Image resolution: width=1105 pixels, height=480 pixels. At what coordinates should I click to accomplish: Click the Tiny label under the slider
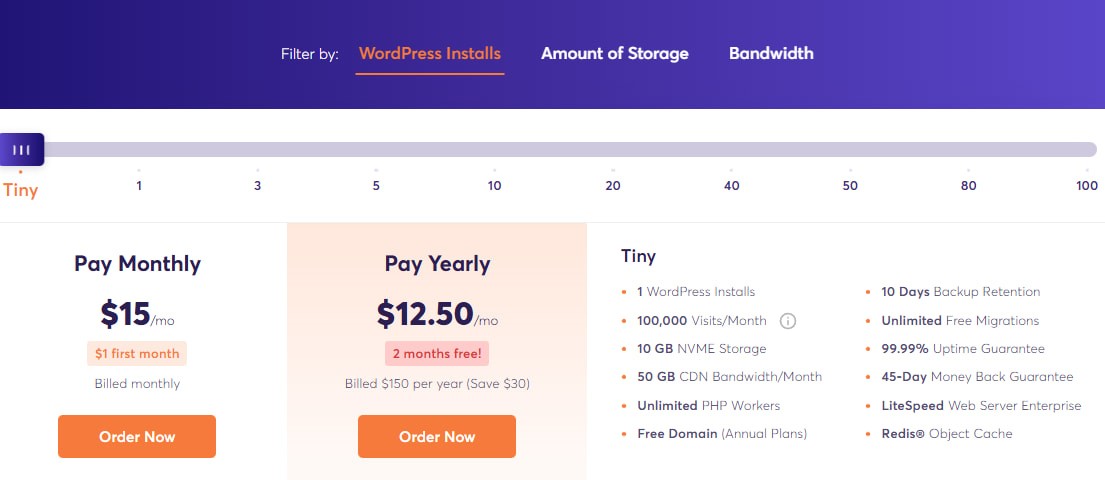click(21, 189)
